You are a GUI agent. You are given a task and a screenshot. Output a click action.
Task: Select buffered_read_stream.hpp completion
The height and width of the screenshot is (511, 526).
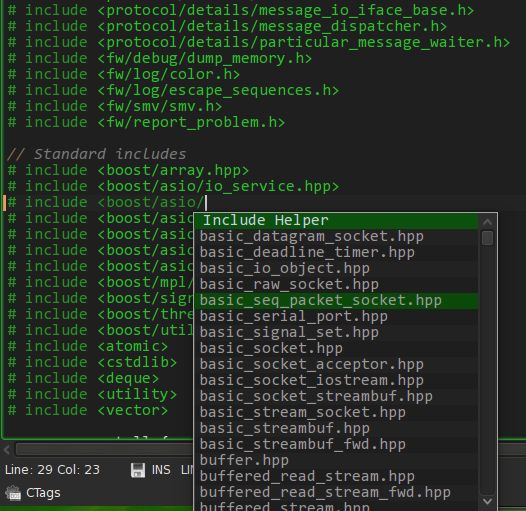point(336,476)
